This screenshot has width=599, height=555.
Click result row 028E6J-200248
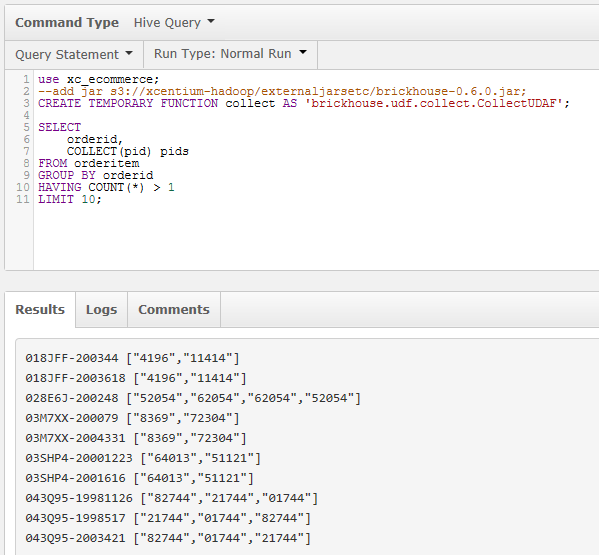[x=193, y=398]
